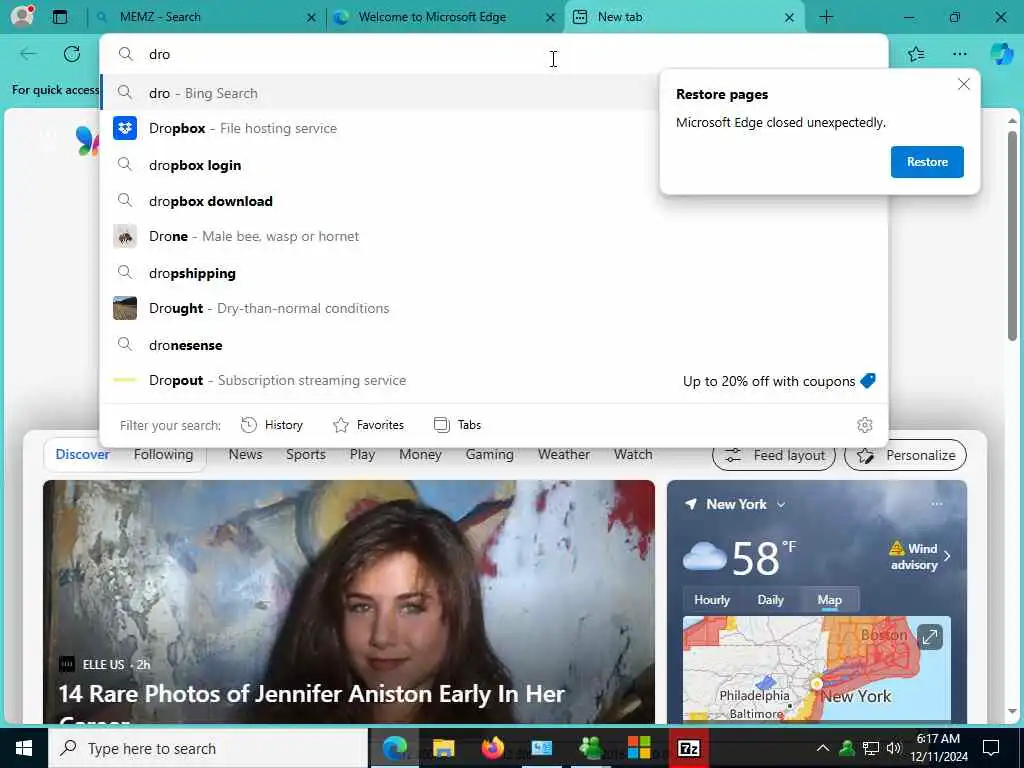
Task: Click Restore to reopen closed pages
Action: click(x=927, y=162)
